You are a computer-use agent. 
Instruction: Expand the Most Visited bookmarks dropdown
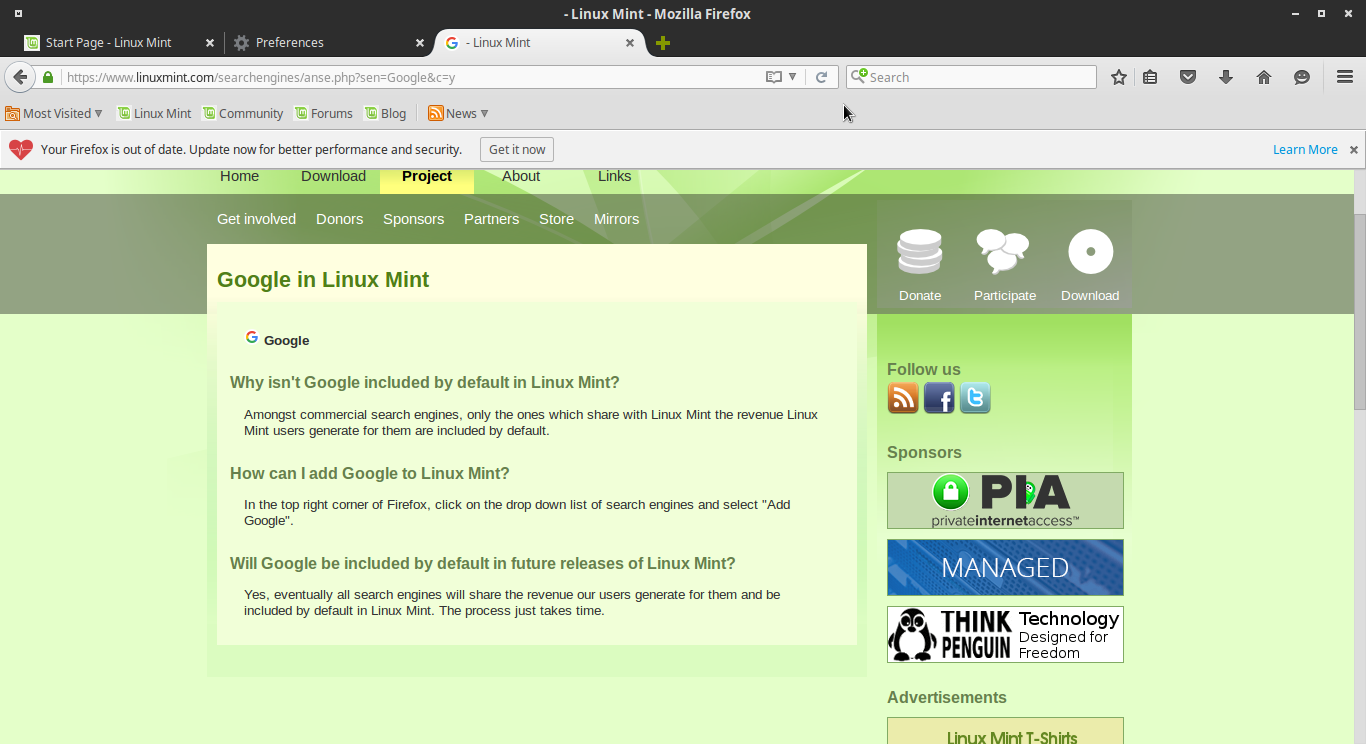tap(54, 114)
